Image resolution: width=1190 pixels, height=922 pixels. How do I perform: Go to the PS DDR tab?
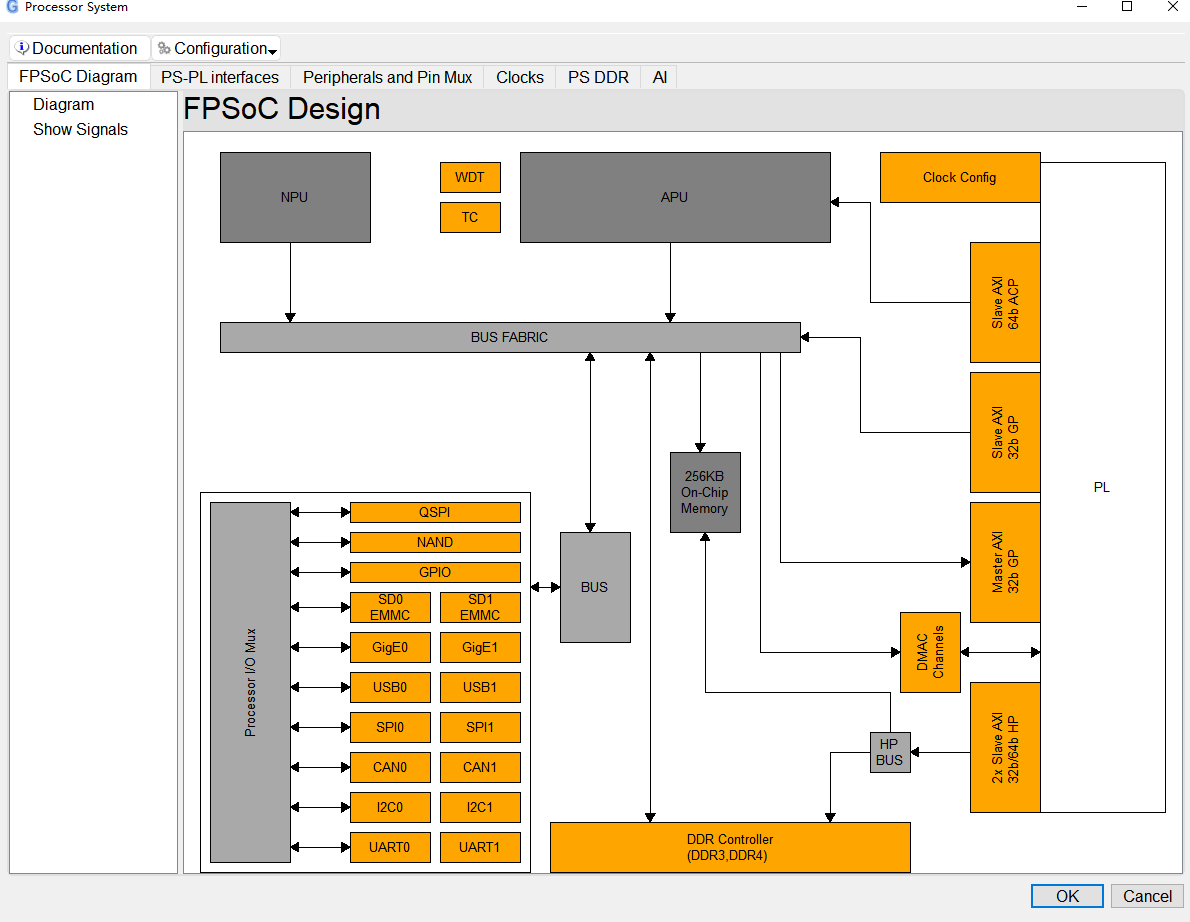(x=598, y=77)
